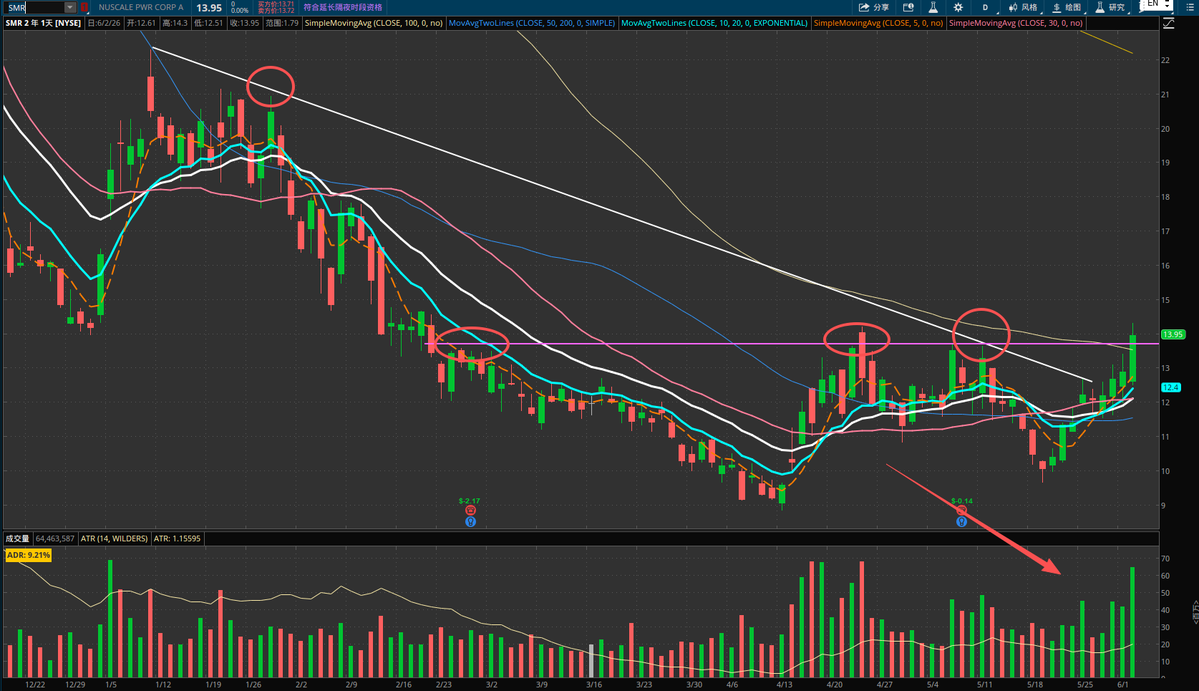Viewport: 1199px width, 691px height.
Task: Open the flask Studies icon
Action: pos(933,8)
